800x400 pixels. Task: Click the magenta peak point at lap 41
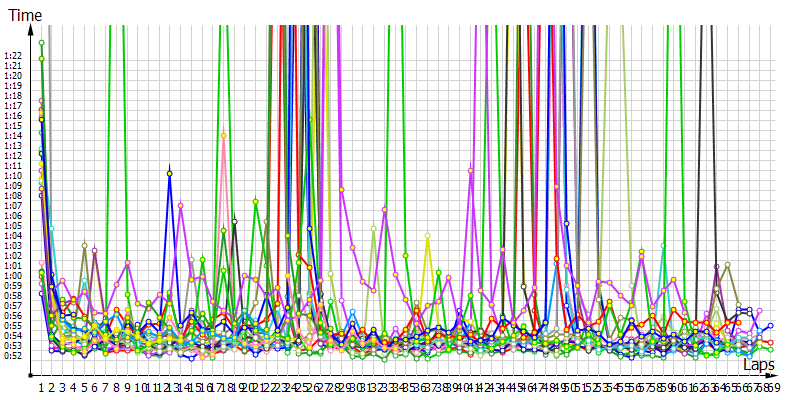(x=470, y=171)
